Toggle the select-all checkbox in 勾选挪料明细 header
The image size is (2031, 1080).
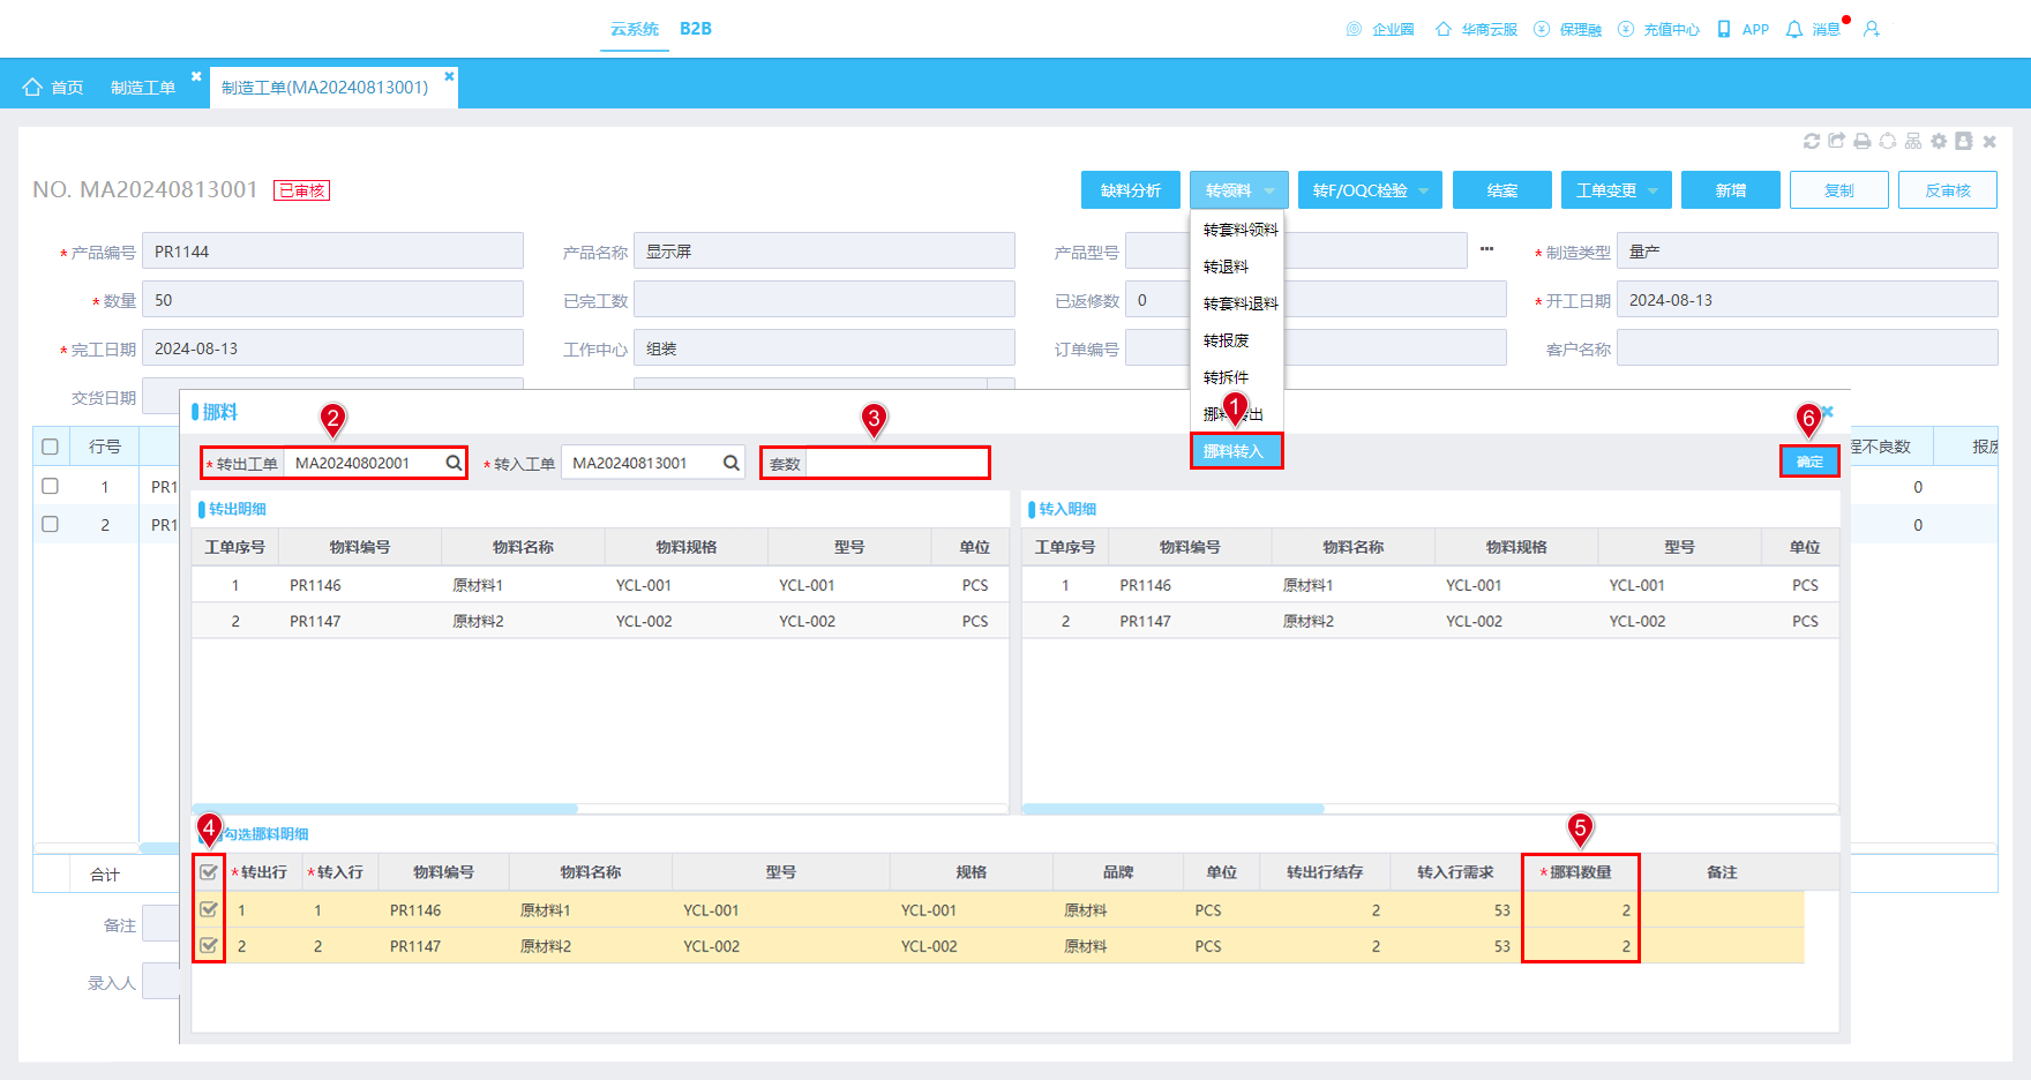(208, 872)
